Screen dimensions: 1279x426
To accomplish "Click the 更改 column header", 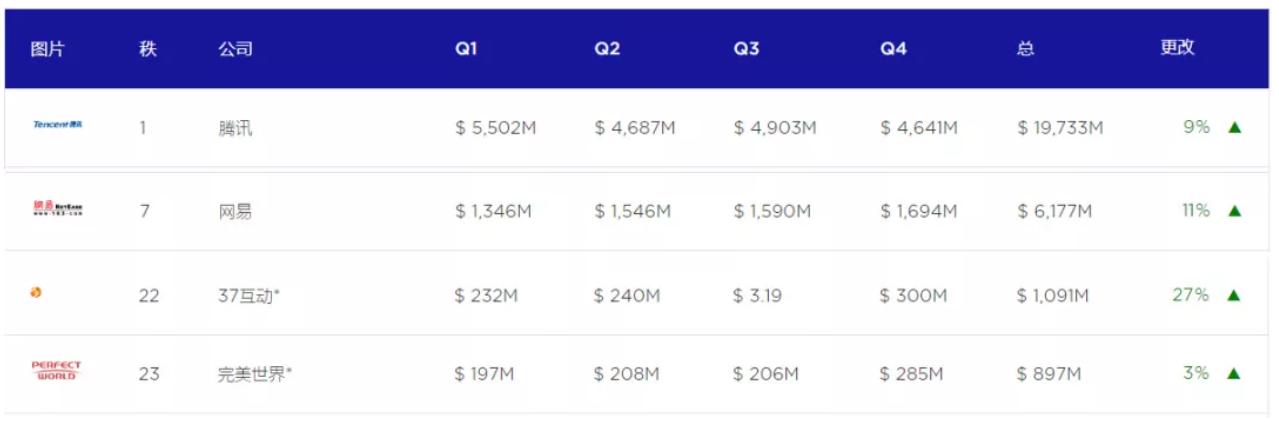I will pyautogui.click(x=1177, y=48).
